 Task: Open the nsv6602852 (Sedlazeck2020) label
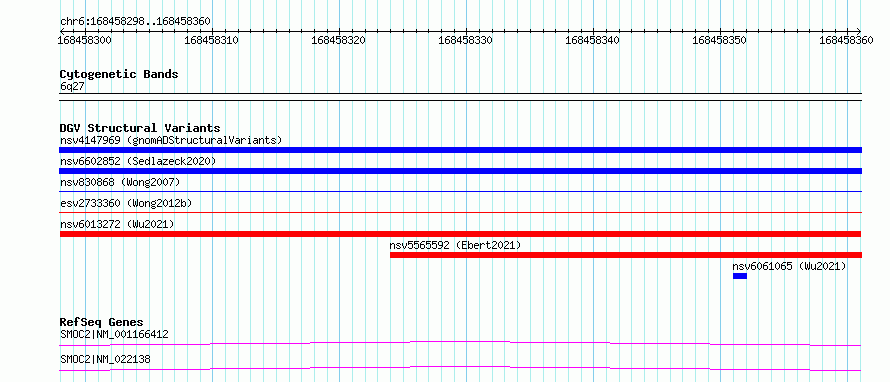138,161
